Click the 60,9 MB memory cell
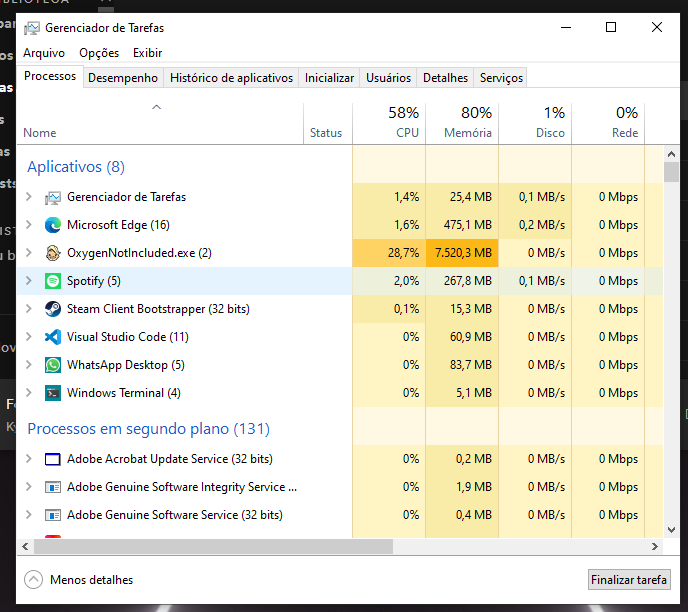The image size is (688, 612). coord(462,337)
